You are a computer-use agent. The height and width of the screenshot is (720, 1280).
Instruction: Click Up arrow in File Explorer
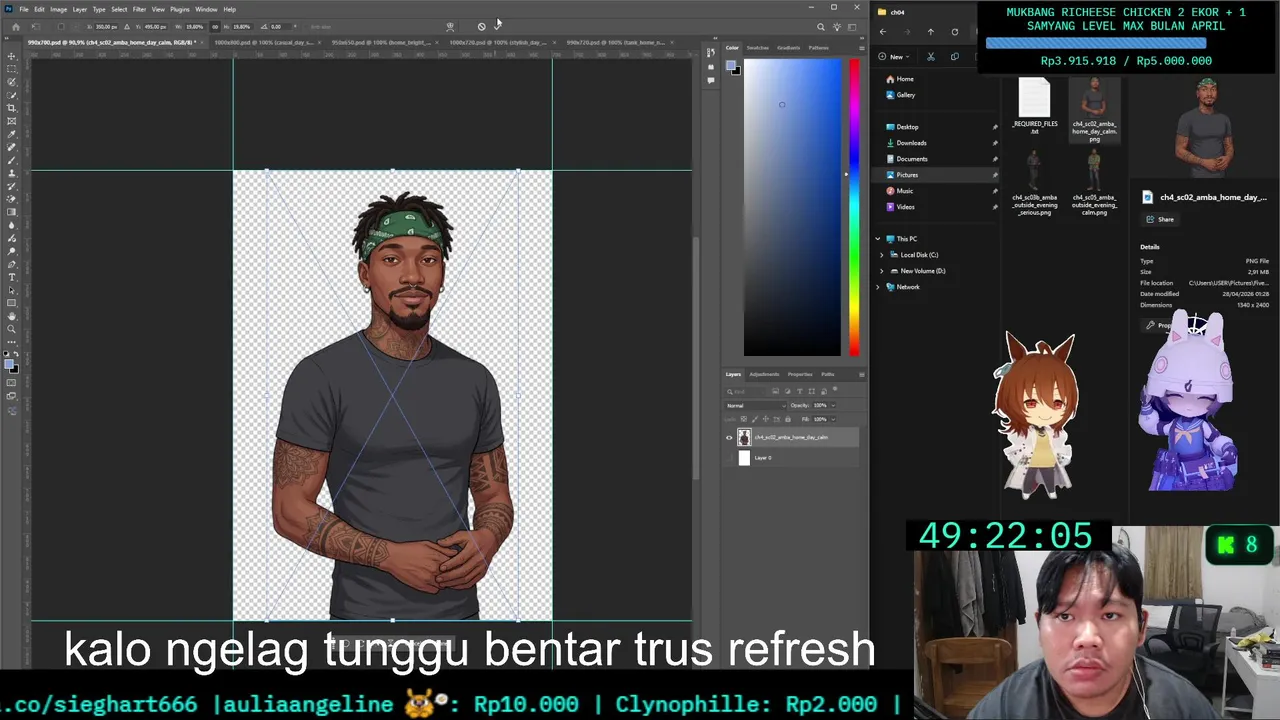931,32
